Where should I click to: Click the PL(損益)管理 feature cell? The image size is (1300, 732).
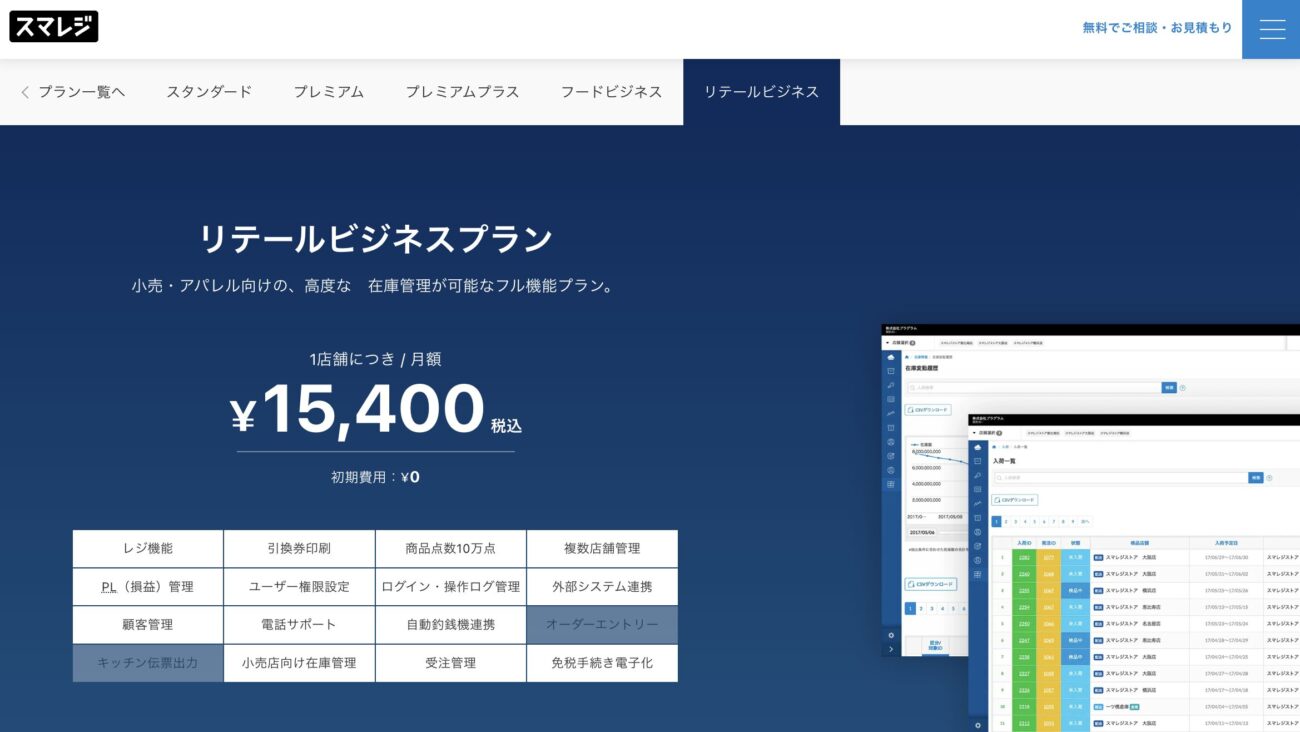148,587
